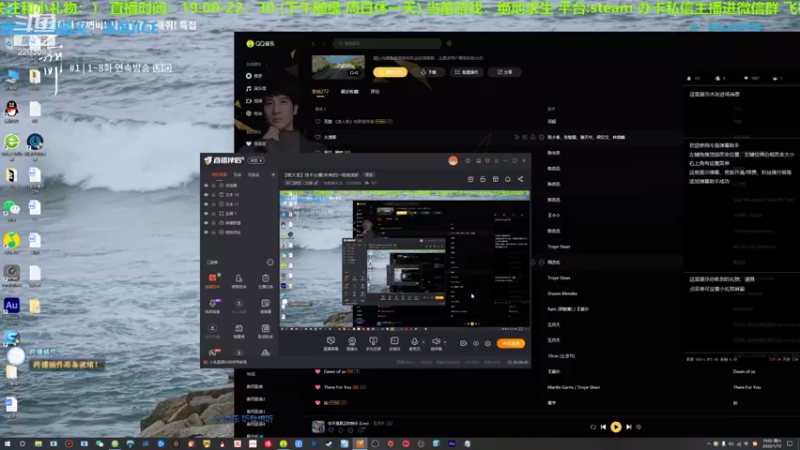Screen dimensions: 800x450
Task: Focus the QQ Music search field
Action: click(x=387, y=44)
